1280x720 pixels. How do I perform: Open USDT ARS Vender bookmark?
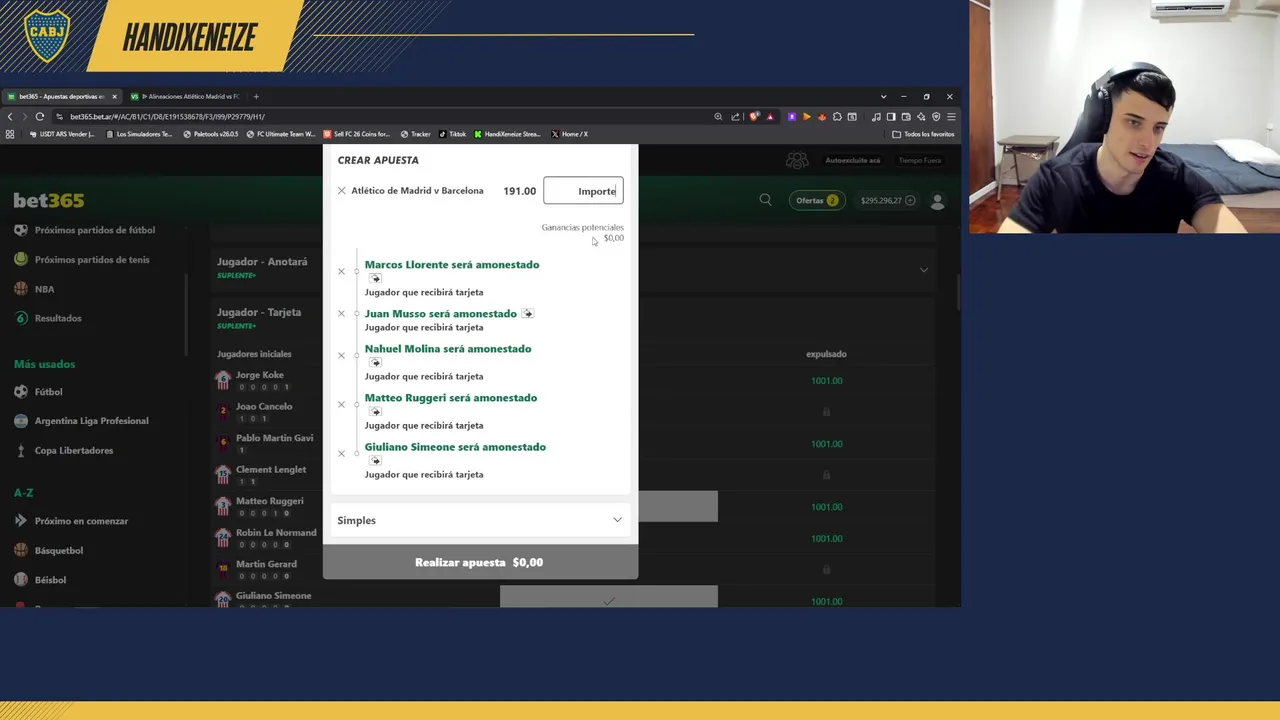pyautogui.click(x=64, y=134)
